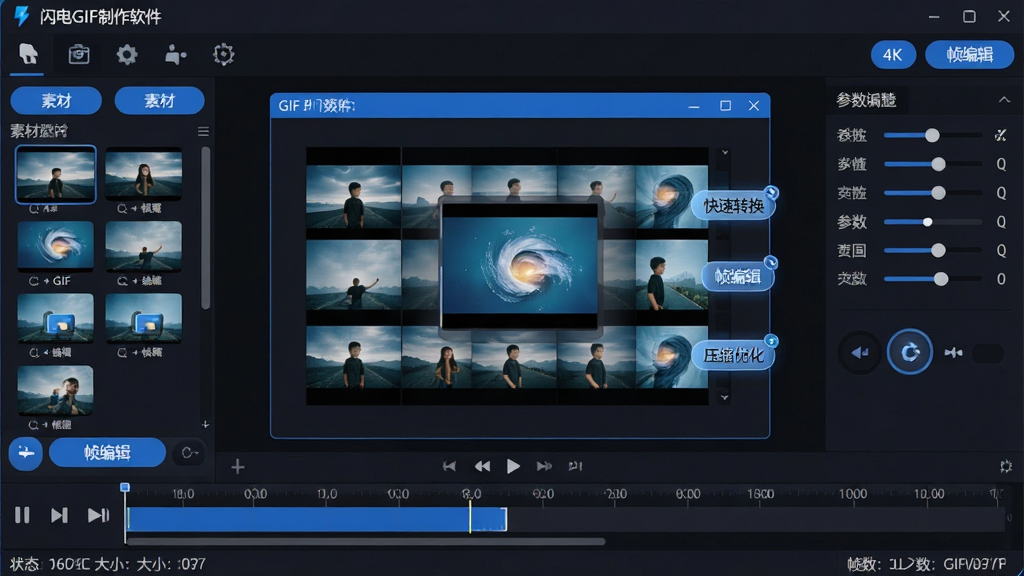Click the yellow marker on the timeline clip
The image size is (1024, 576).
click(470, 517)
